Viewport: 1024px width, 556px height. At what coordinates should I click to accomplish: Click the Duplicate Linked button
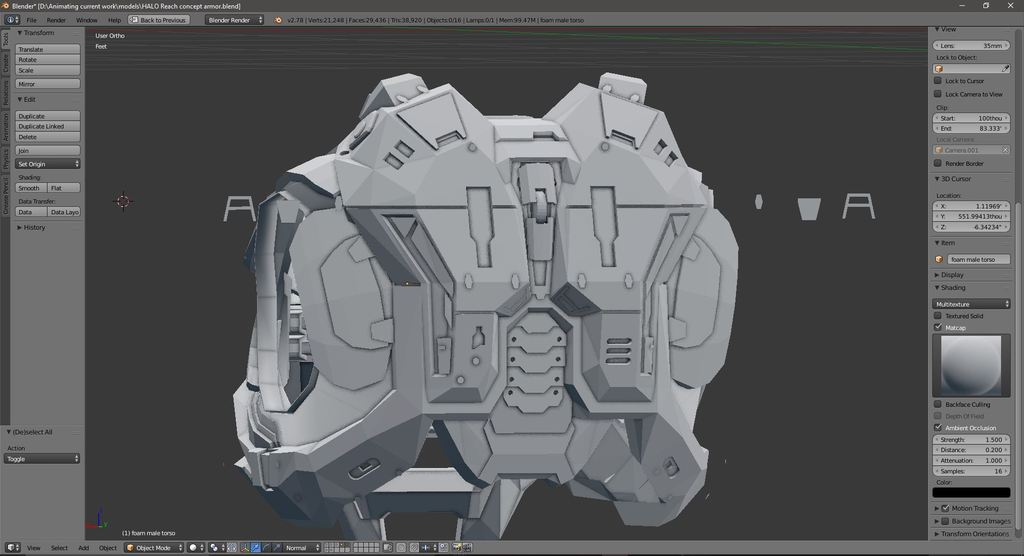pyautogui.click(x=48, y=126)
